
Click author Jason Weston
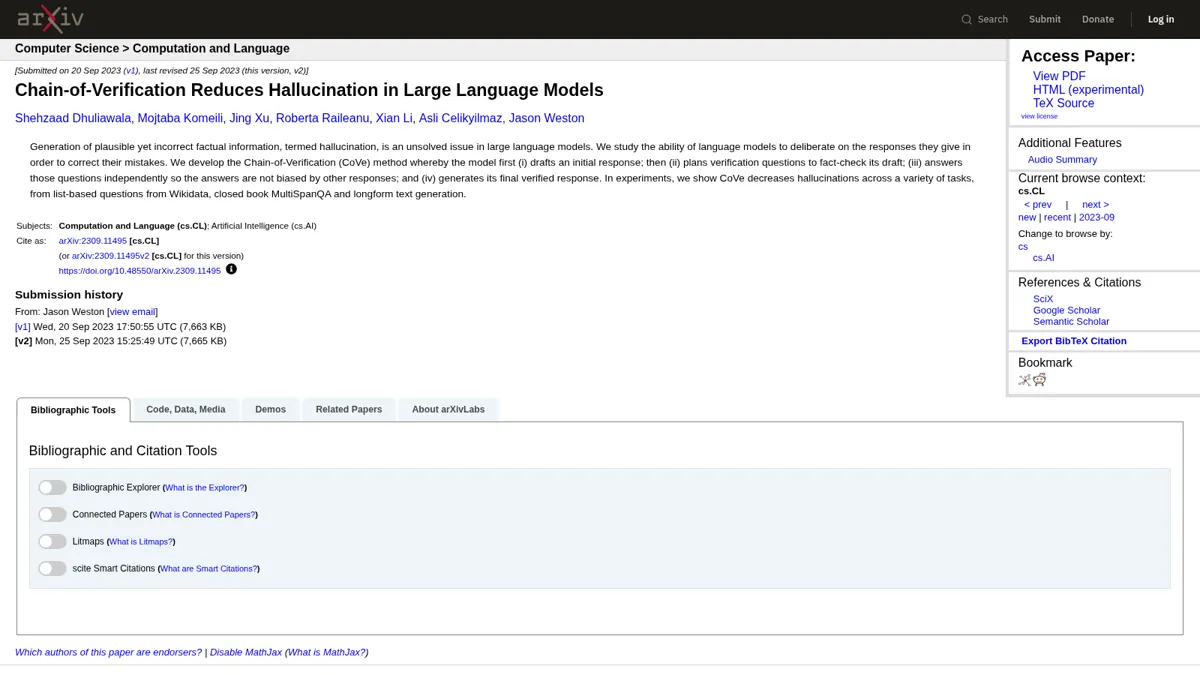click(546, 118)
